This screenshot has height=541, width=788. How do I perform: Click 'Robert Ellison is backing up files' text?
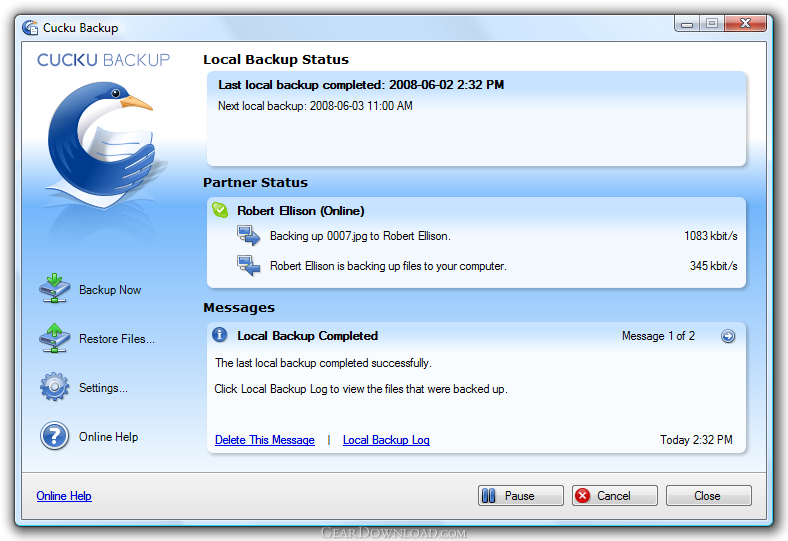[x=388, y=266]
